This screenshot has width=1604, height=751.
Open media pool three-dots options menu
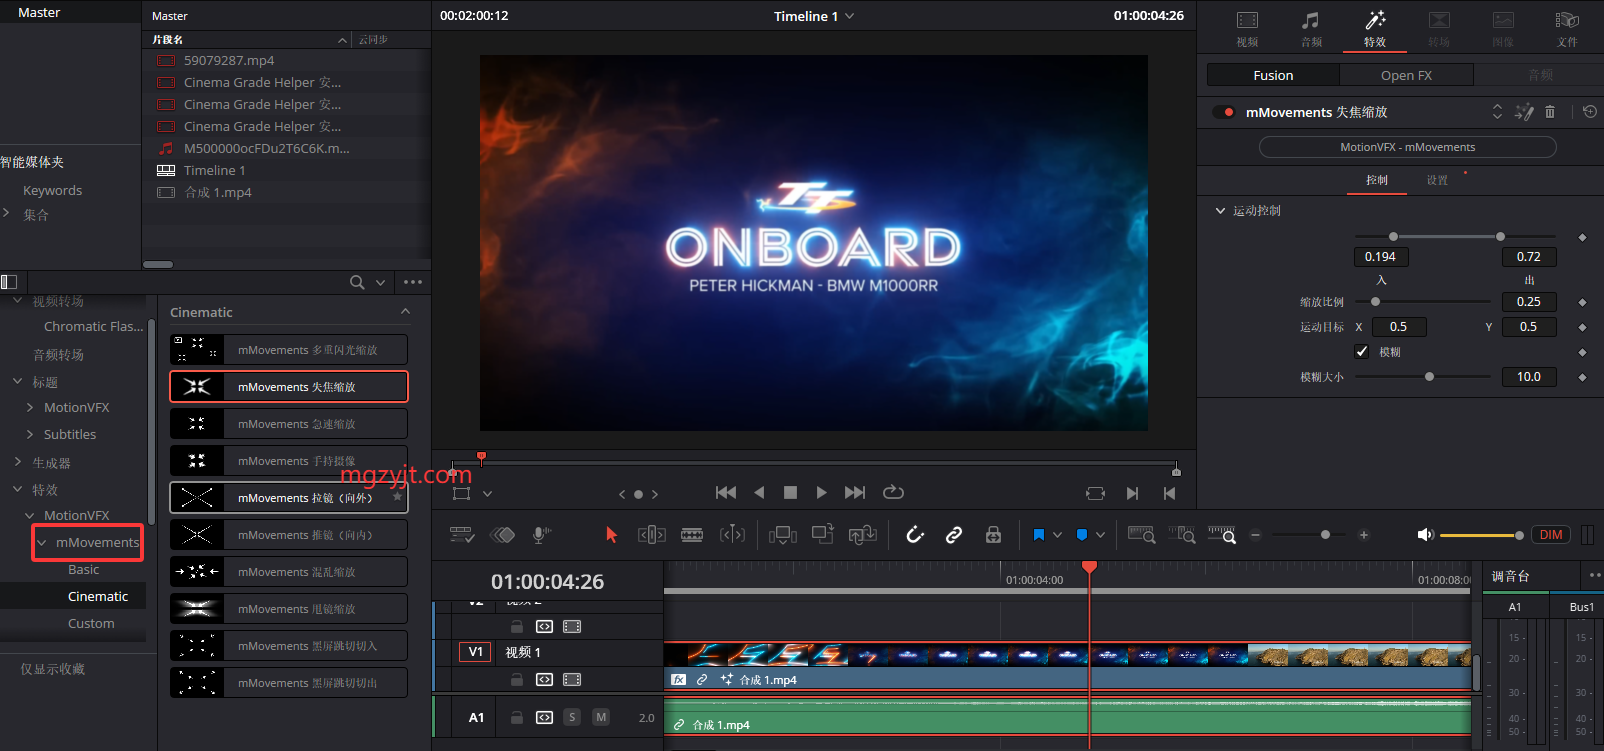(413, 283)
